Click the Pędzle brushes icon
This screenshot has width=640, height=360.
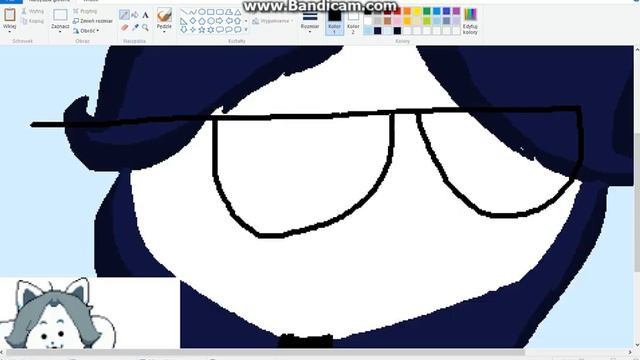(164, 16)
